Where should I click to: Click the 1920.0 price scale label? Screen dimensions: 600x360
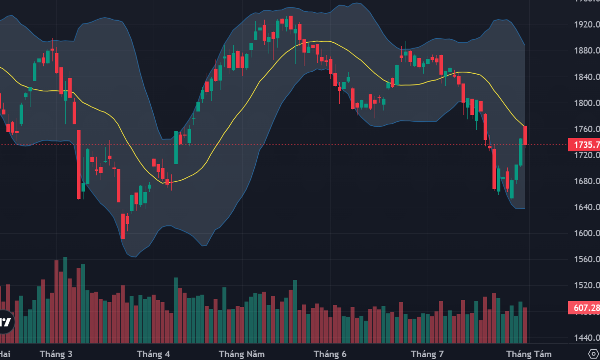click(587, 24)
